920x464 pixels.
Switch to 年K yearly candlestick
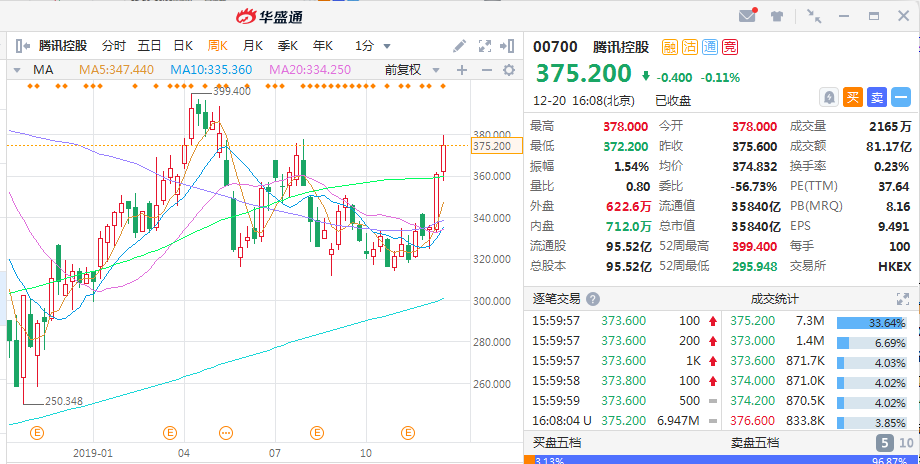[x=323, y=46]
